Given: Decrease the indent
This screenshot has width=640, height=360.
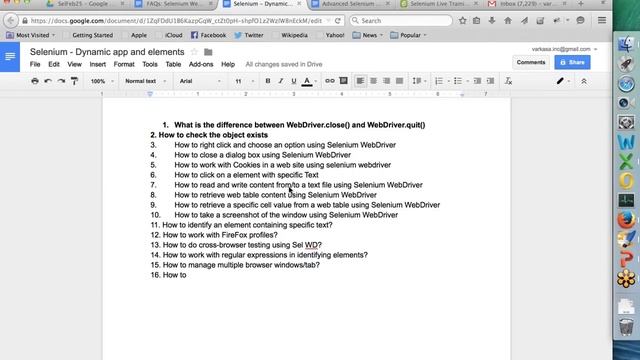Looking at the screenshot, I should [x=477, y=81].
